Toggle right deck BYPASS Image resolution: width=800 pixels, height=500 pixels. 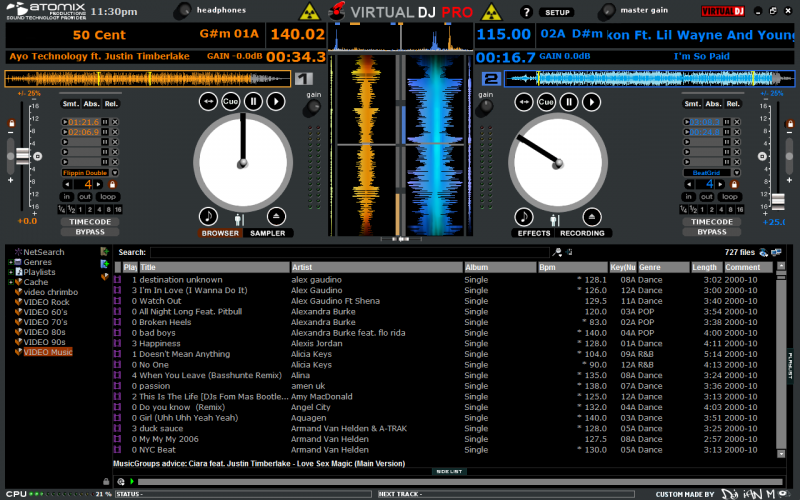click(712, 232)
